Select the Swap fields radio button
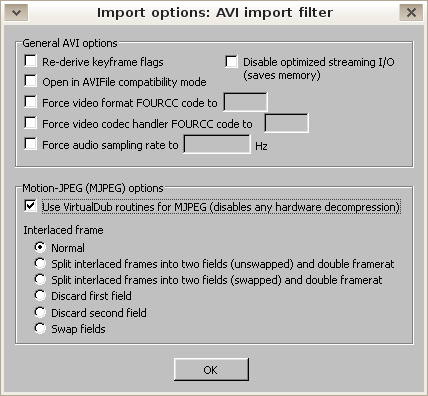The height and width of the screenshot is (396, 428). tap(40, 328)
